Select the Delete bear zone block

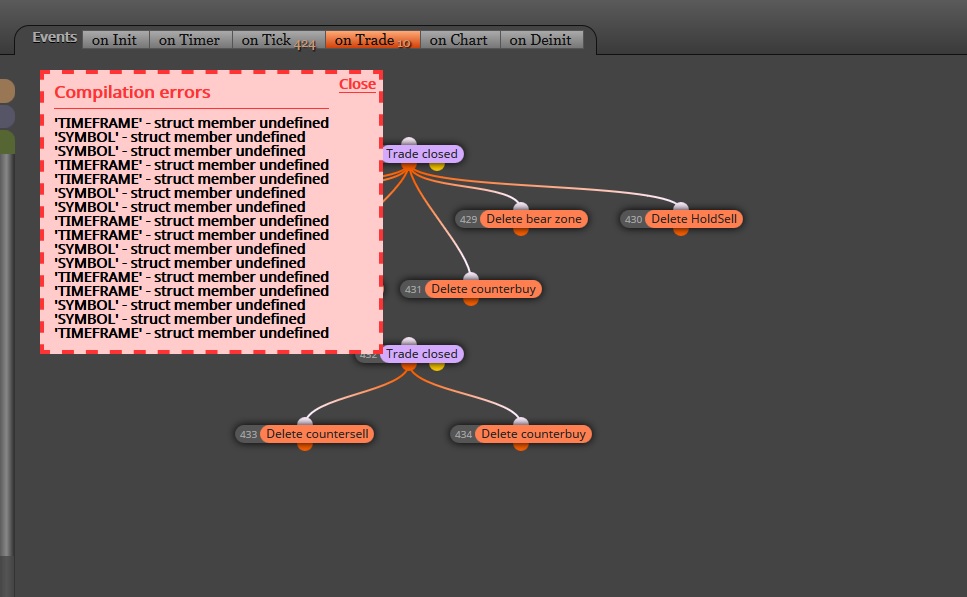[533, 219]
